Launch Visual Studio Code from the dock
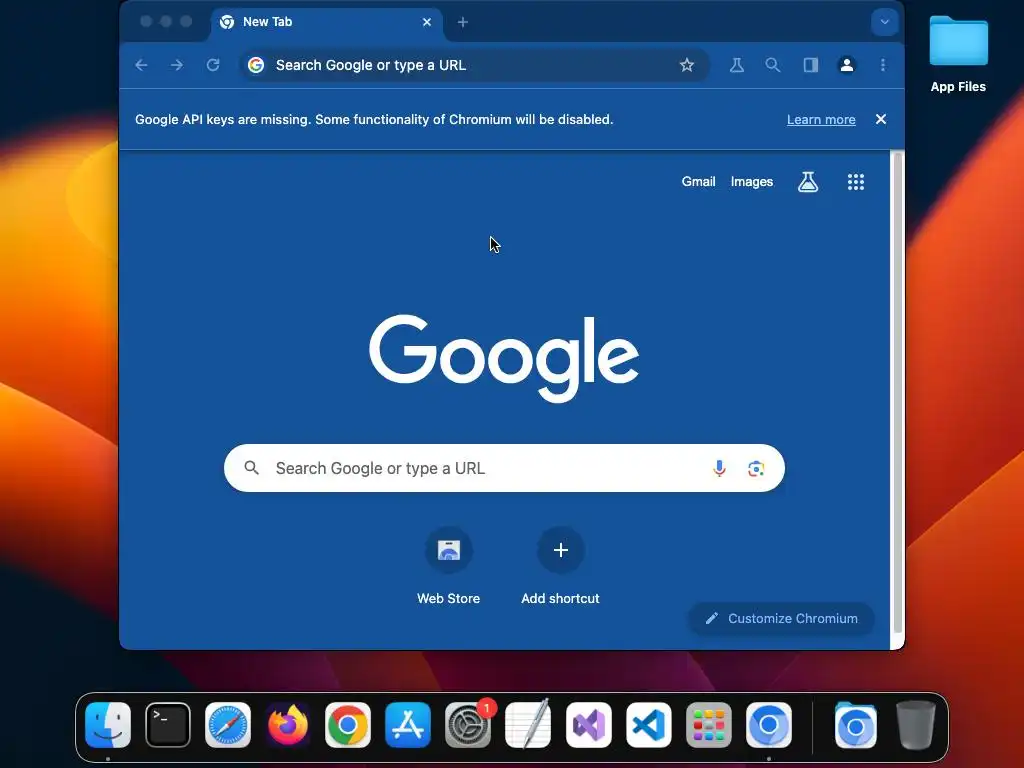Viewport: 1024px width, 768px height. click(648, 725)
